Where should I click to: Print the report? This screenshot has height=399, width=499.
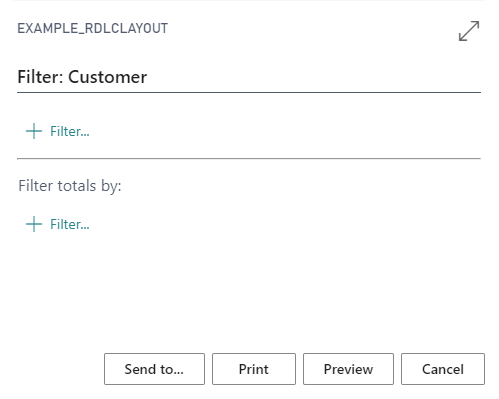coord(254,369)
